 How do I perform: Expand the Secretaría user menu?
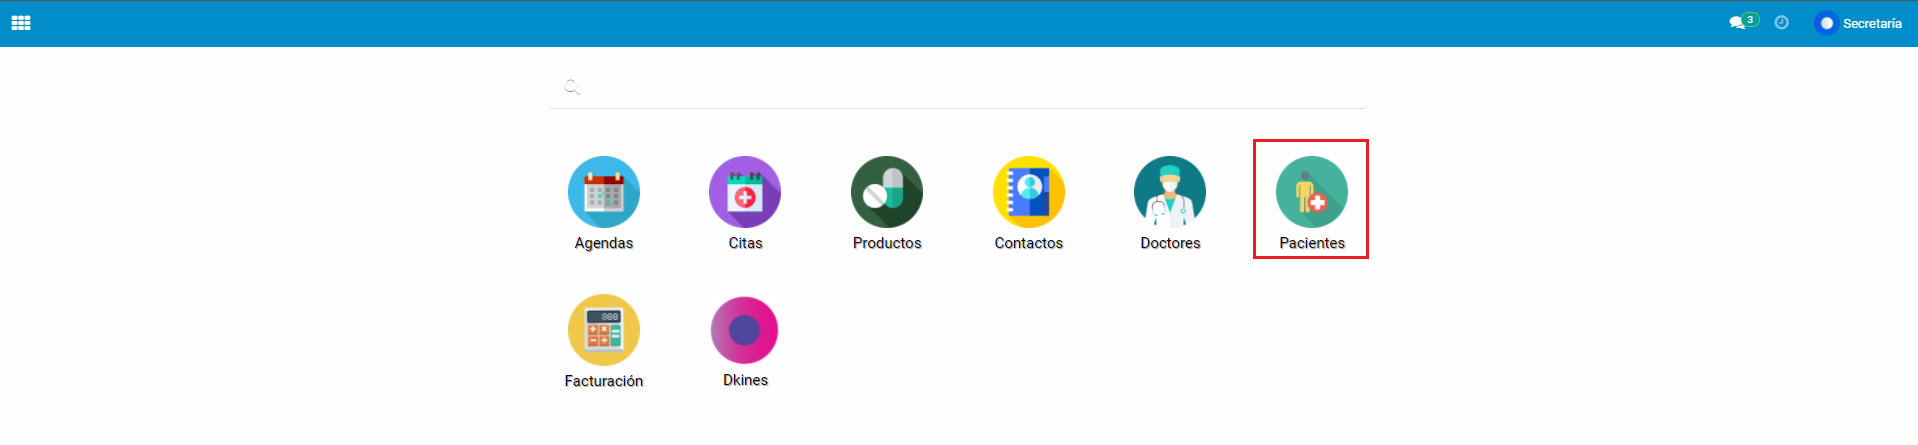point(1871,23)
